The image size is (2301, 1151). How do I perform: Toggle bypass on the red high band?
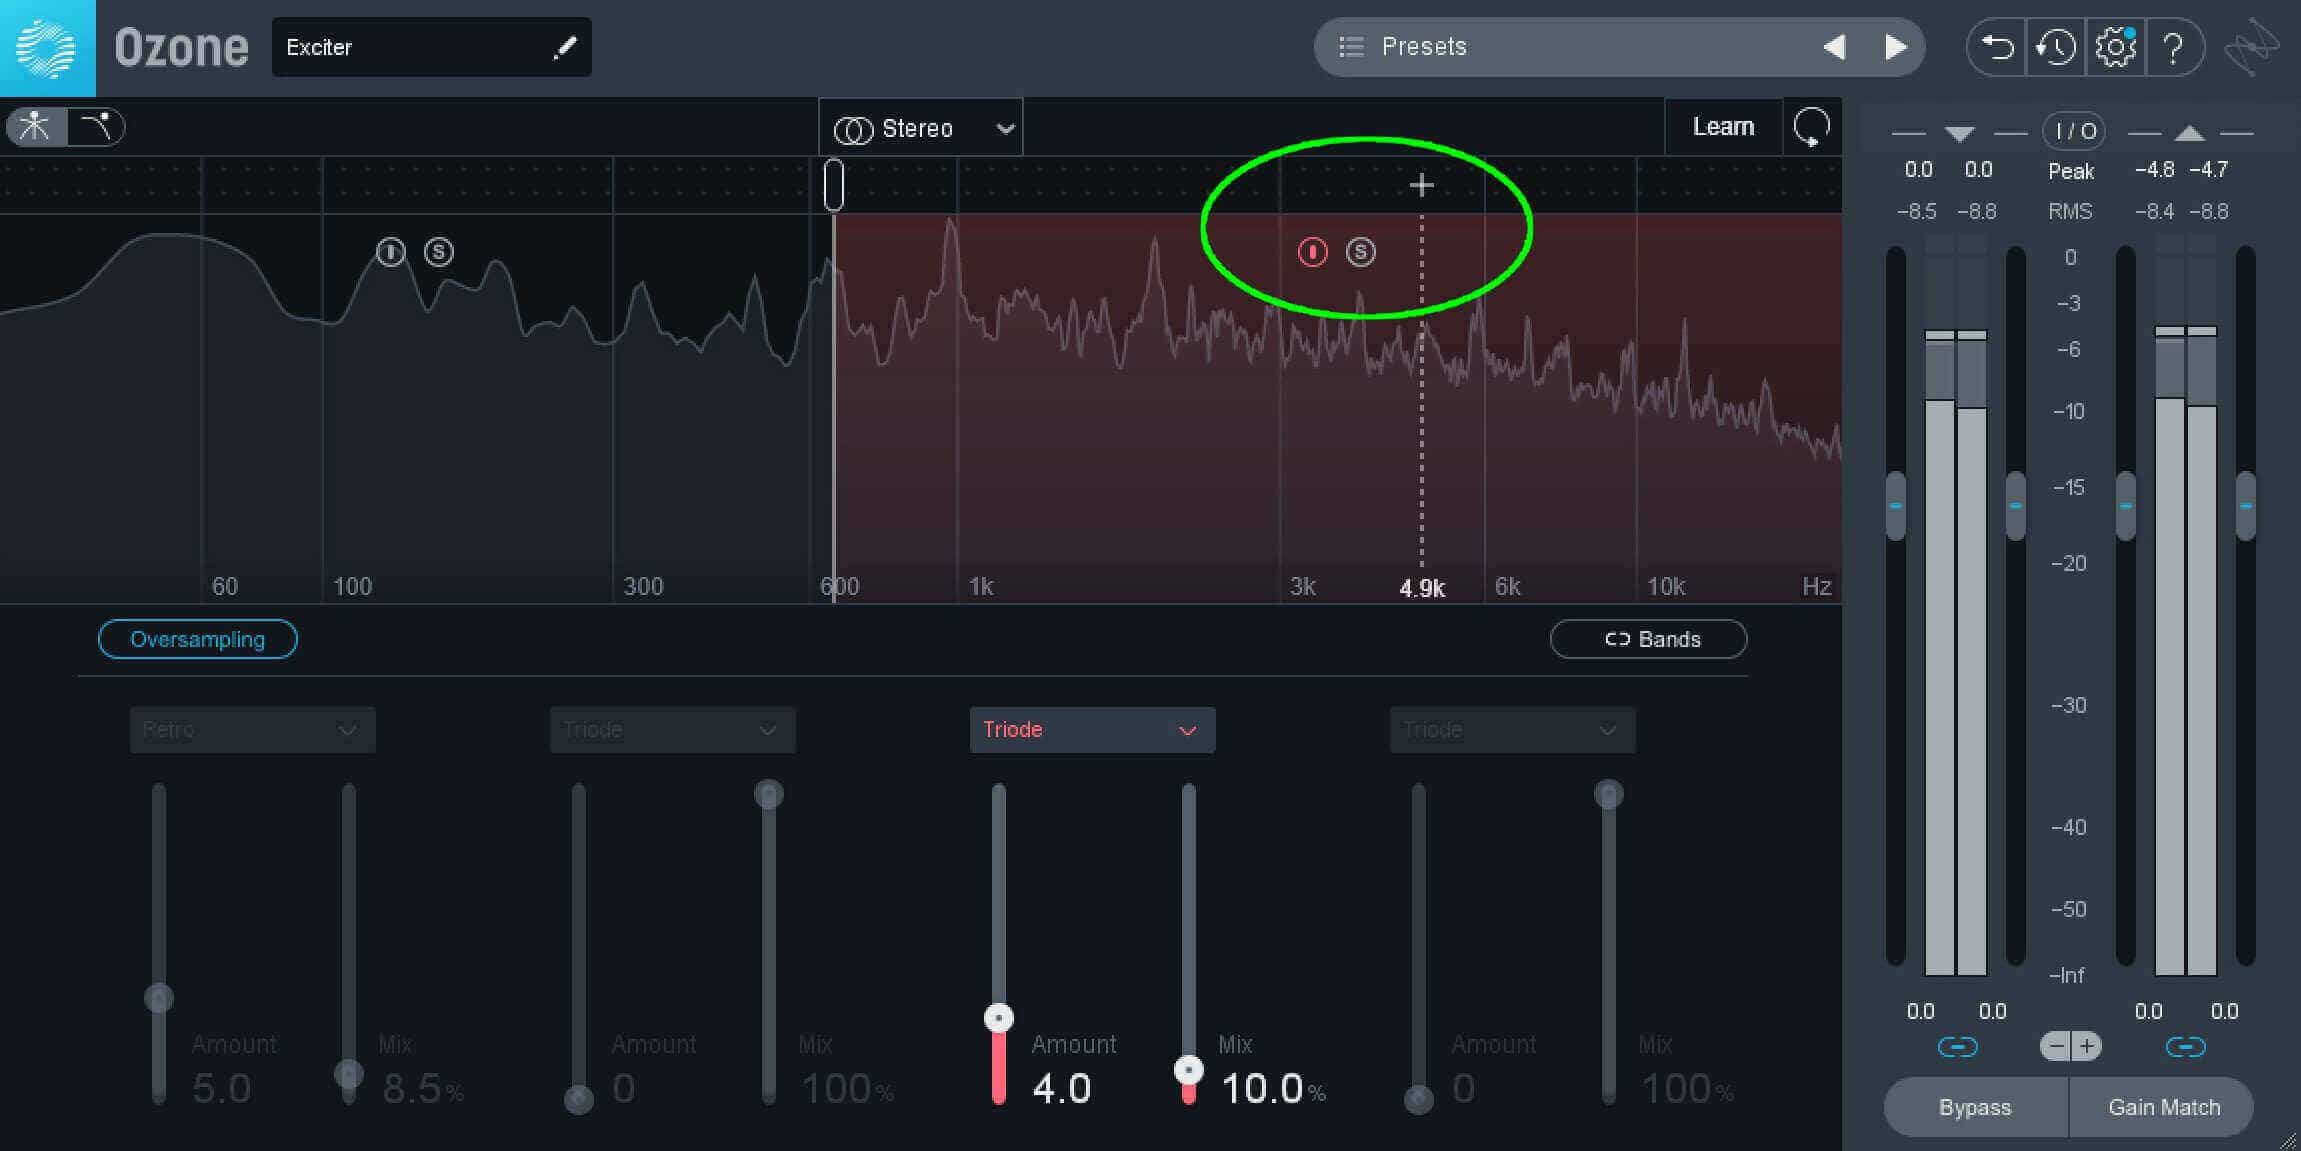tap(1312, 252)
